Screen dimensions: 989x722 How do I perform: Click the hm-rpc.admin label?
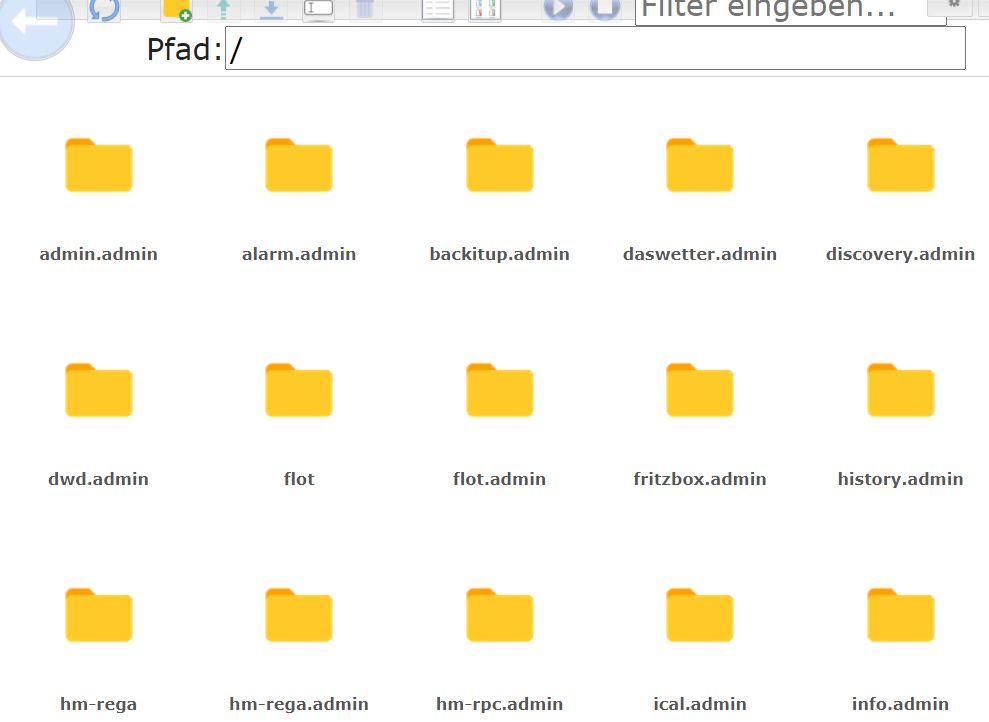tap(500, 704)
